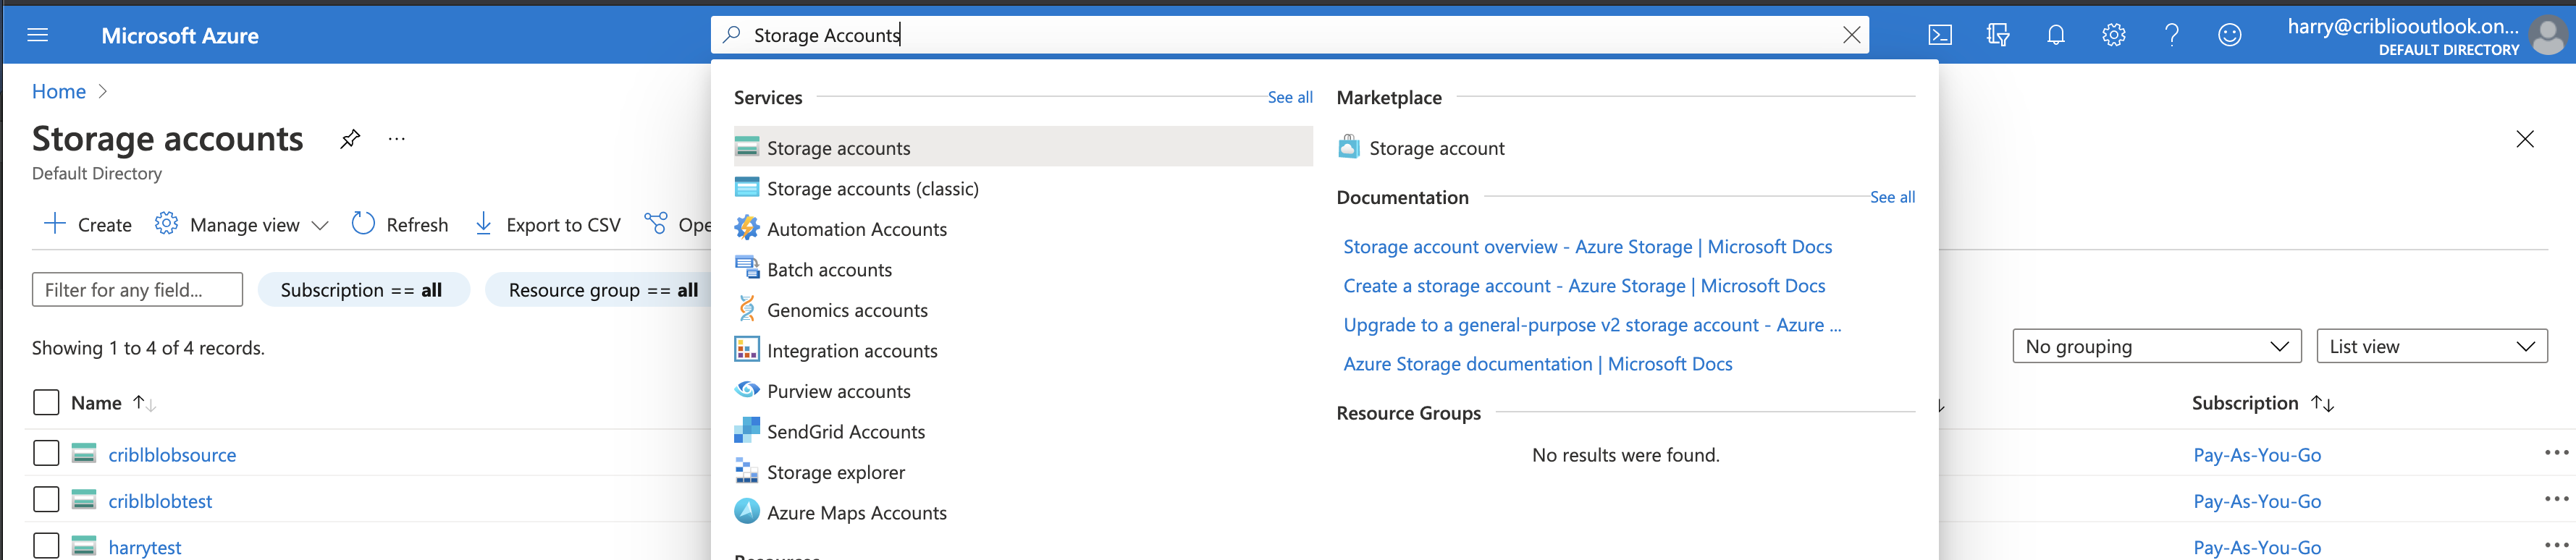Open the harrytest storage account
This screenshot has width=2576, height=560.
(x=145, y=547)
